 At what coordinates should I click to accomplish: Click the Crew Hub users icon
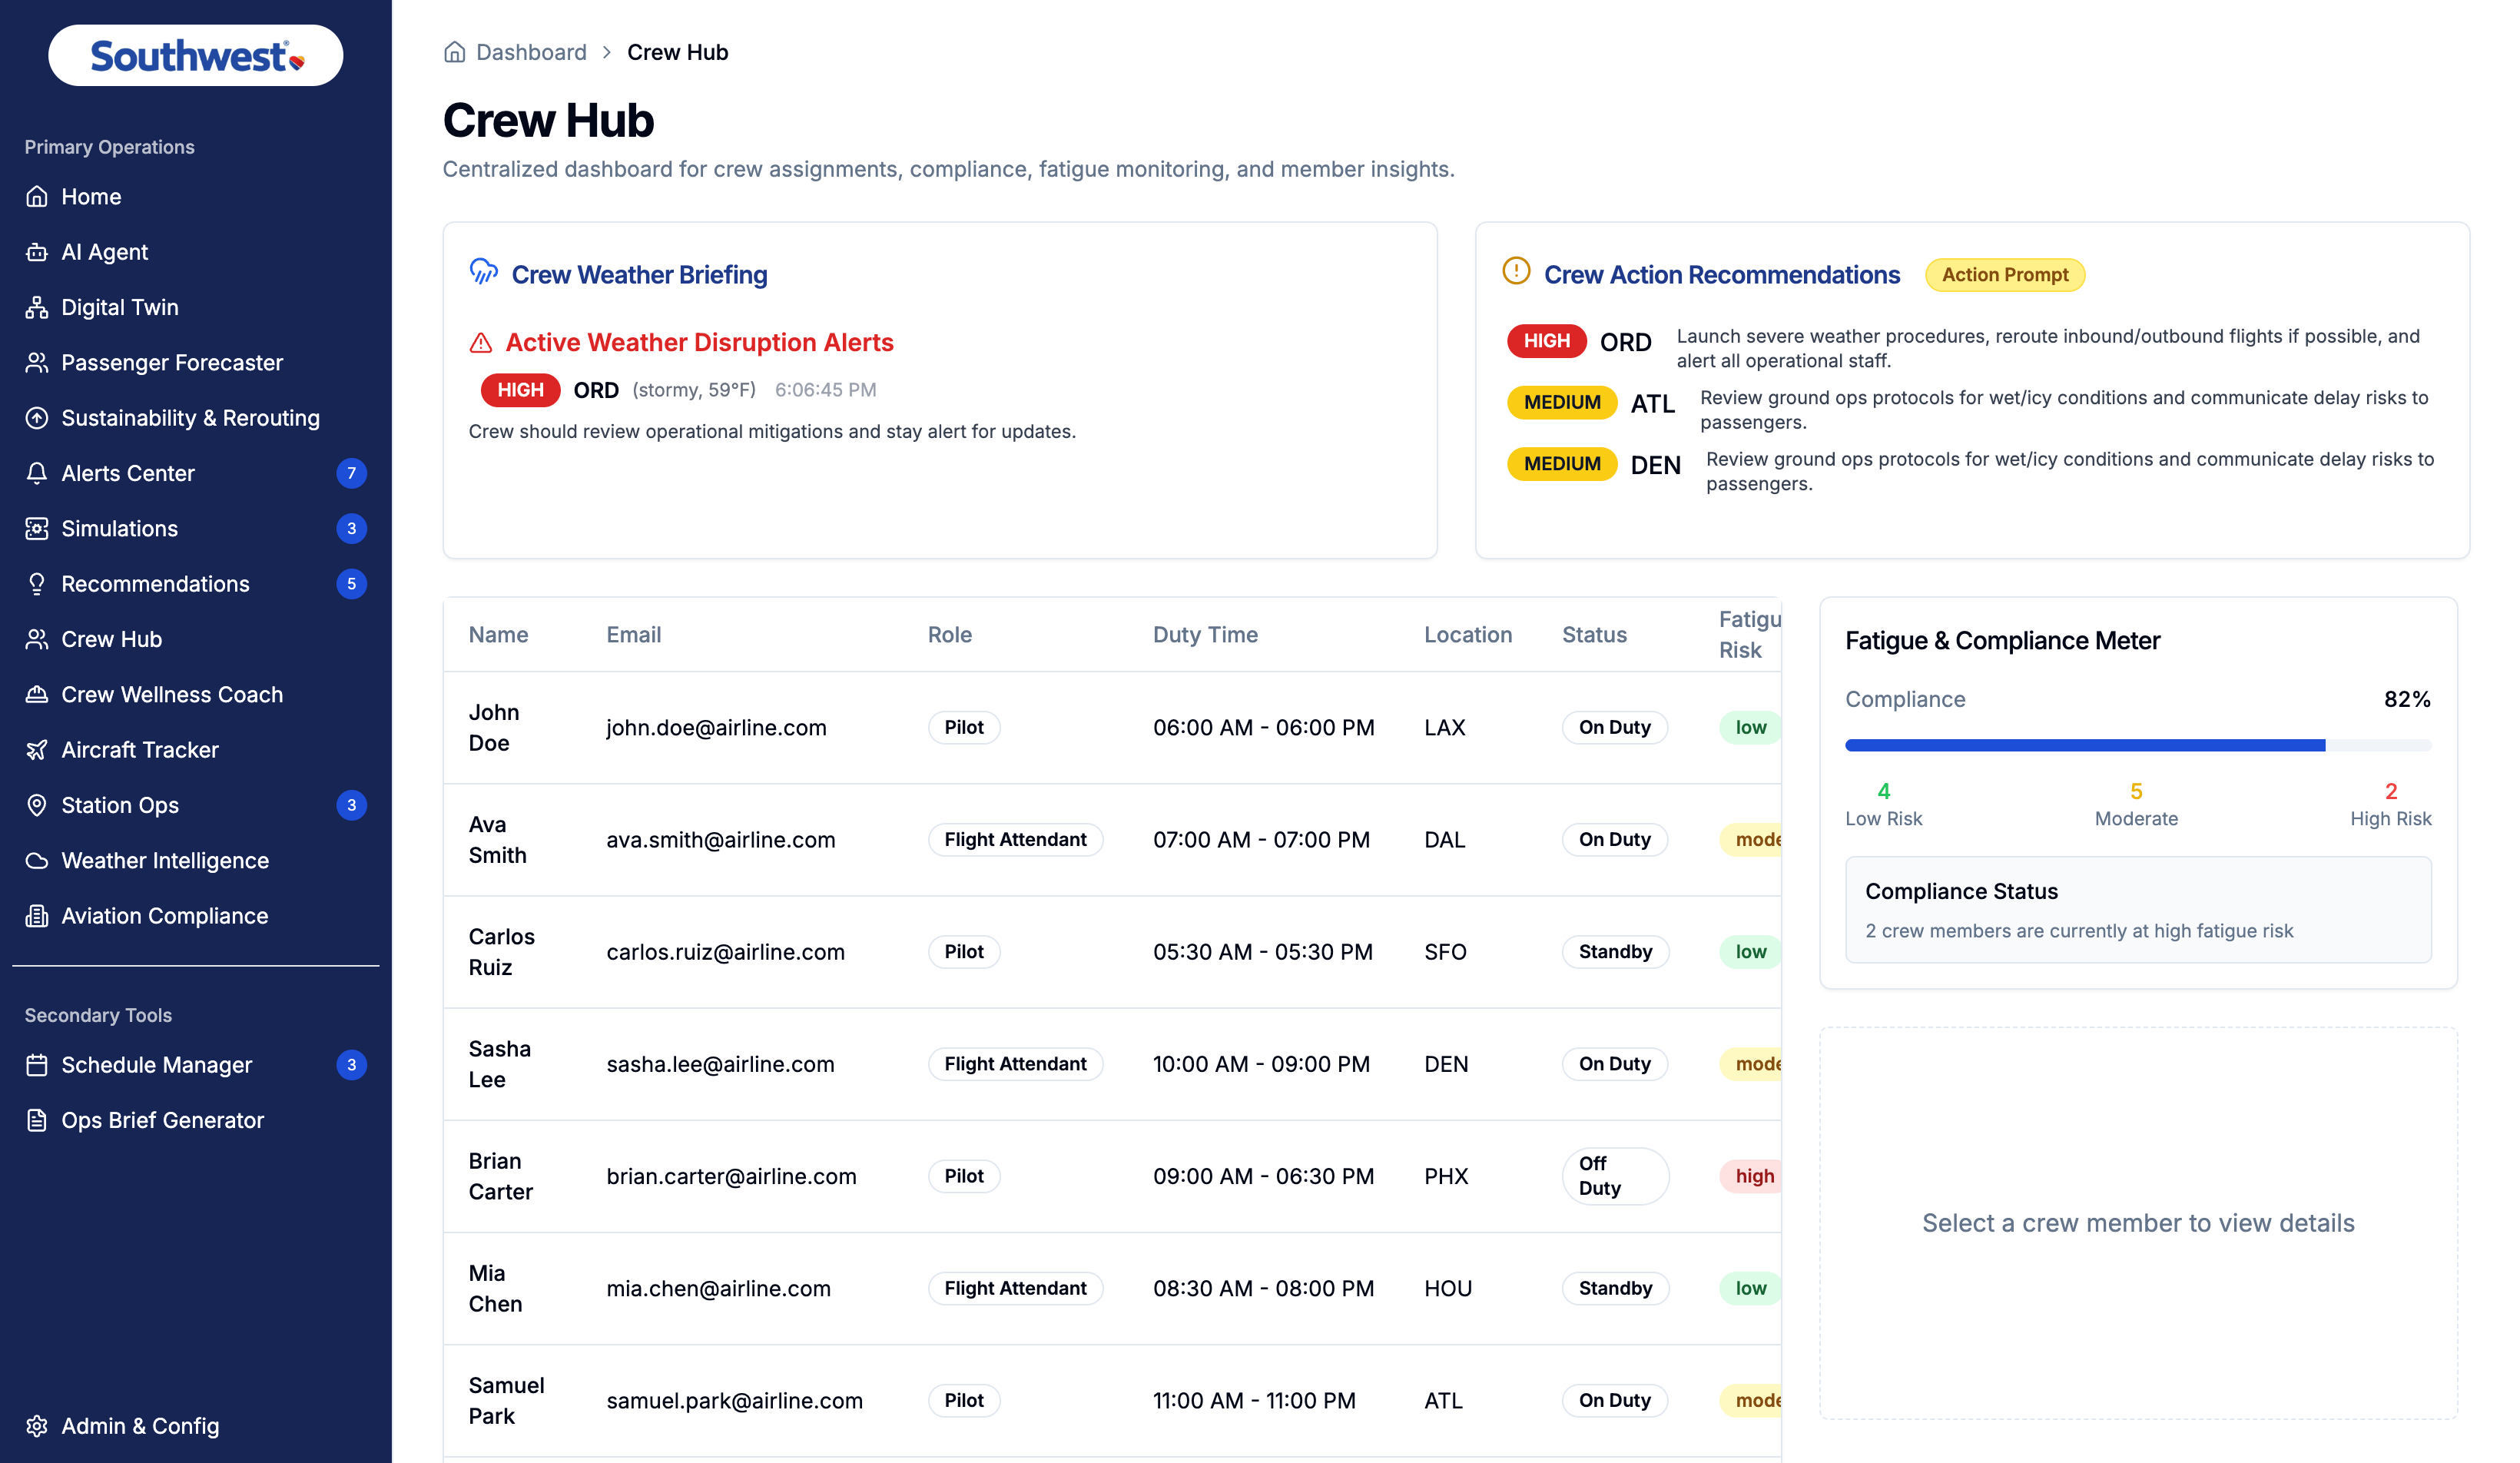pyautogui.click(x=37, y=639)
